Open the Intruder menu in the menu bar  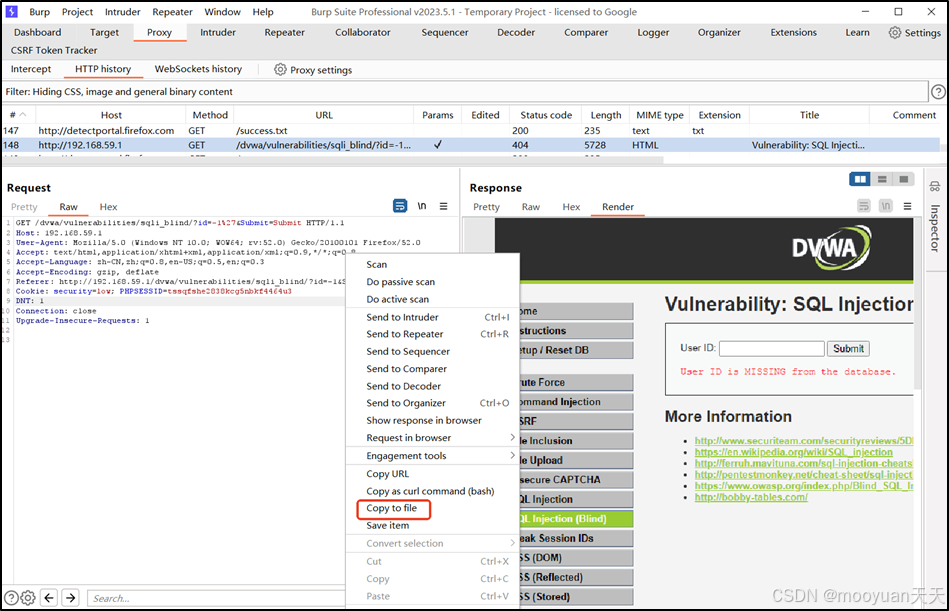(122, 11)
